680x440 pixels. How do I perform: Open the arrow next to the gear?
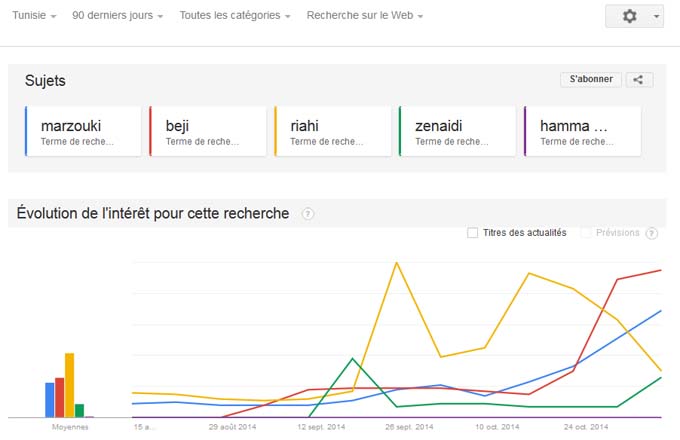(x=656, y=17)
